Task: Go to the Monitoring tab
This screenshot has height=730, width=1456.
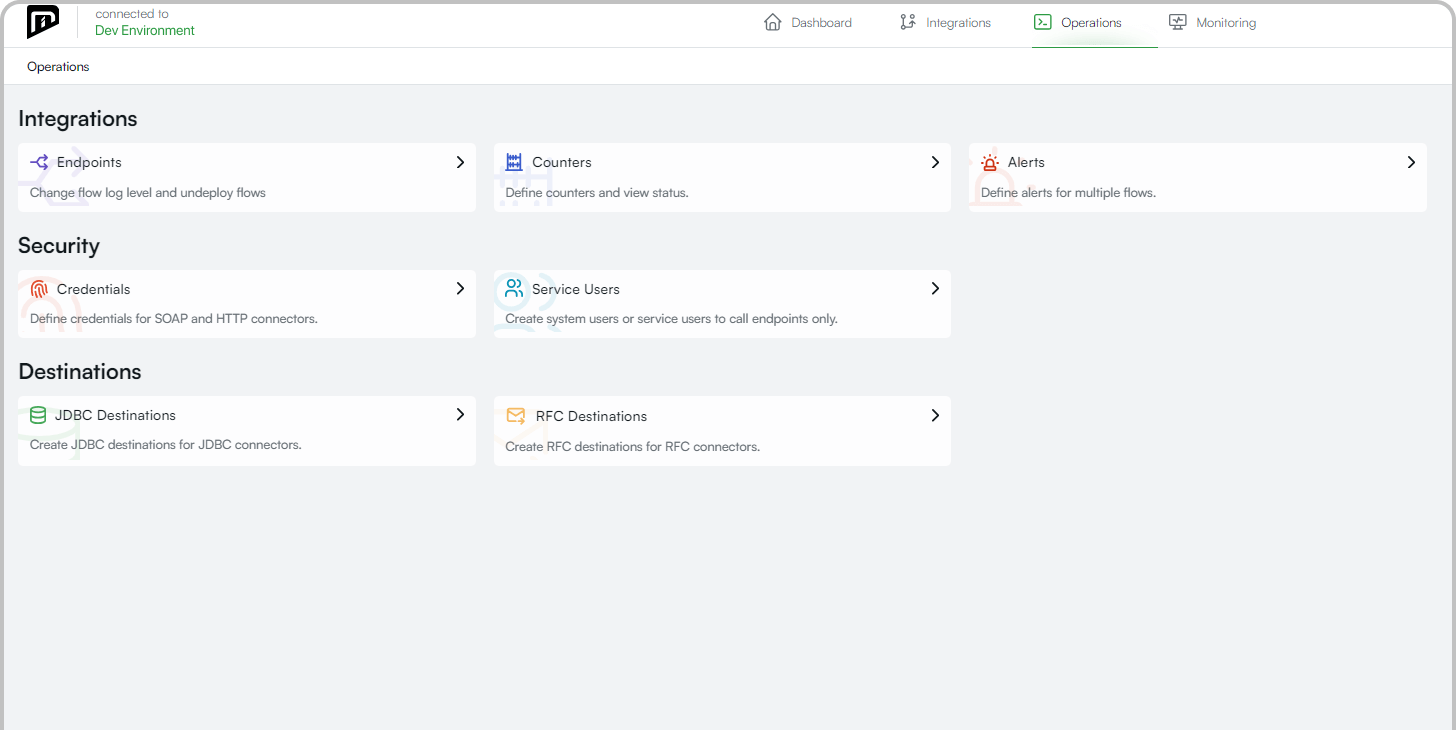Action: coord(1212,23)
